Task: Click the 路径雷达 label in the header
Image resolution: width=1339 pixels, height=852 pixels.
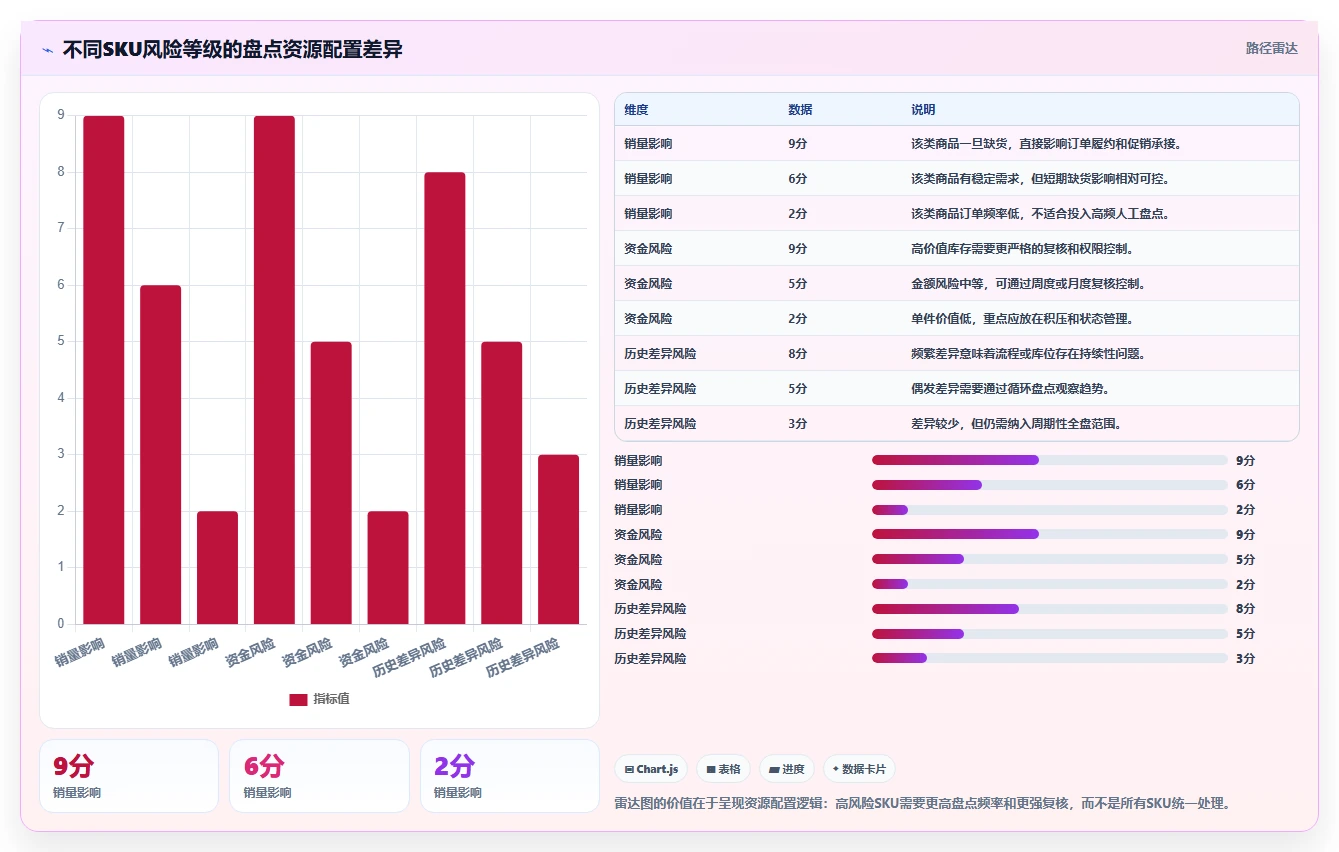Action: tap(1271, 48)
